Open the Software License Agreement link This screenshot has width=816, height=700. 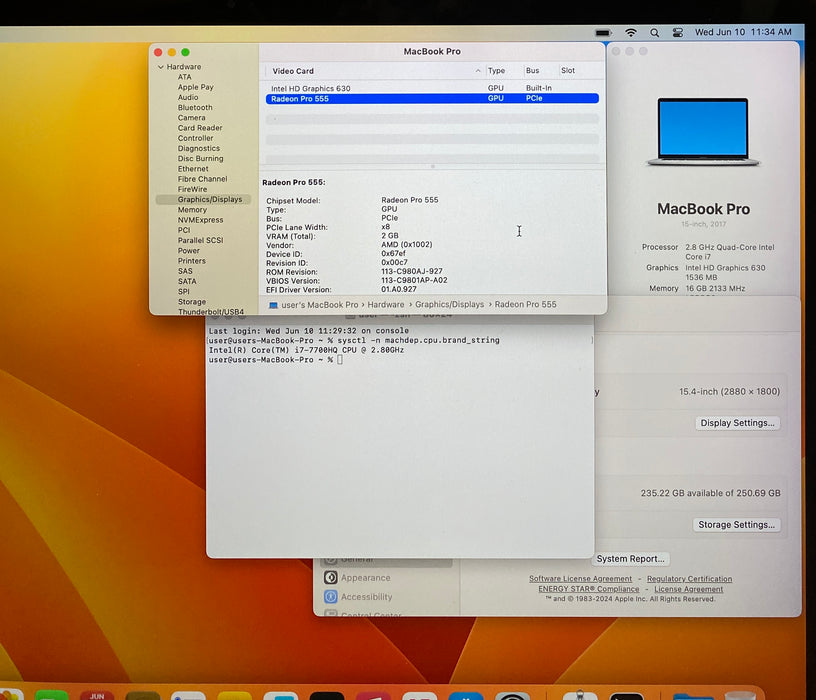click(x=580, y=579)
